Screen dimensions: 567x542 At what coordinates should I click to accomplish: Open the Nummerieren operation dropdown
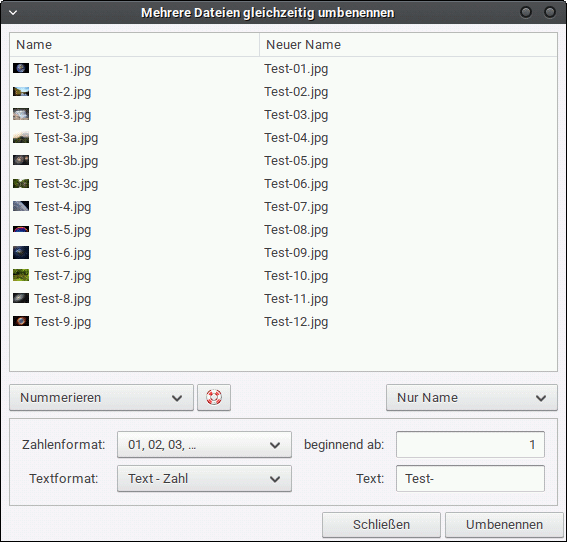click(x=101, y=397)
